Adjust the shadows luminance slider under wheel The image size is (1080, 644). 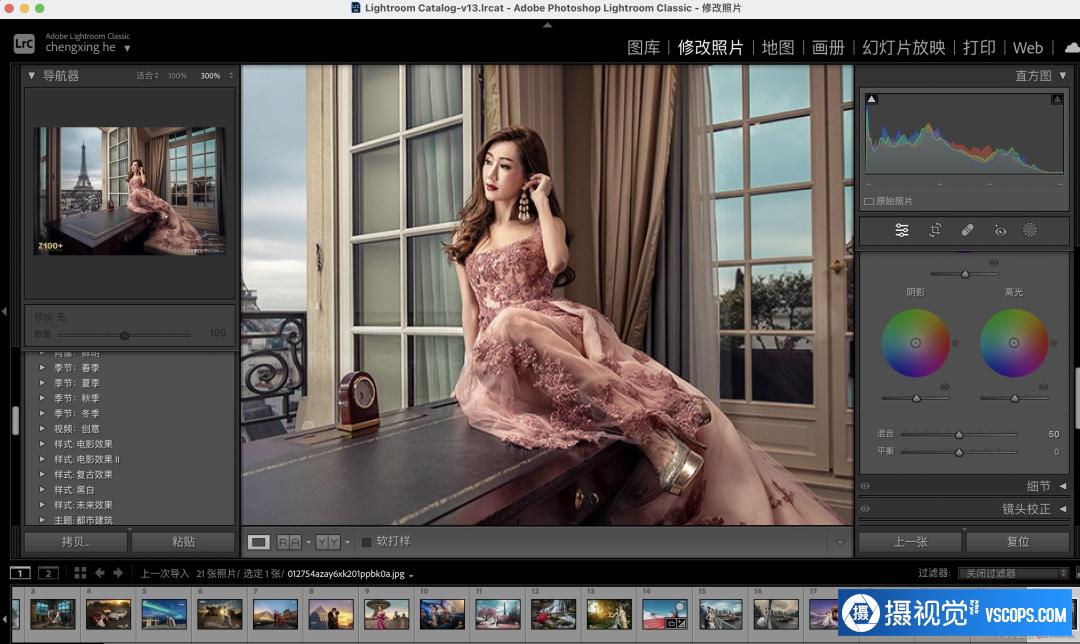click(916, 398)
